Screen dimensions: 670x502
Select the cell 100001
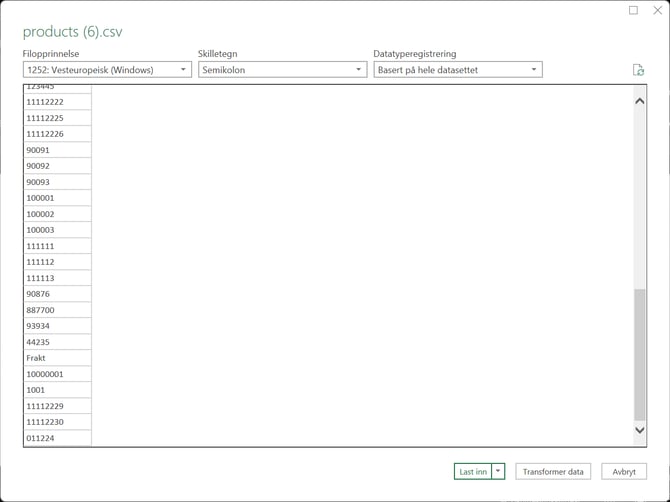[58, 198]
